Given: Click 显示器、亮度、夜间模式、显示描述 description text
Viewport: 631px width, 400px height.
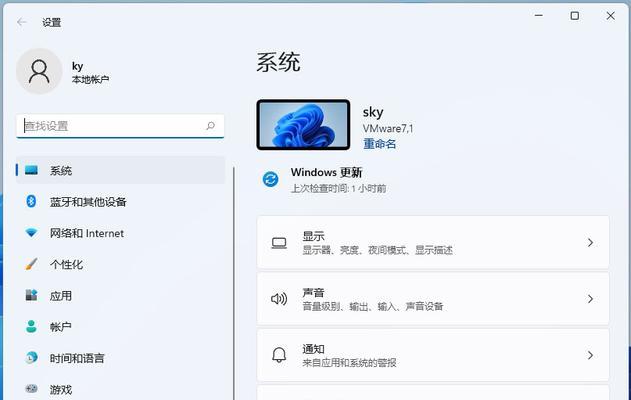Looking at the screenshot, I should (377, 250).
